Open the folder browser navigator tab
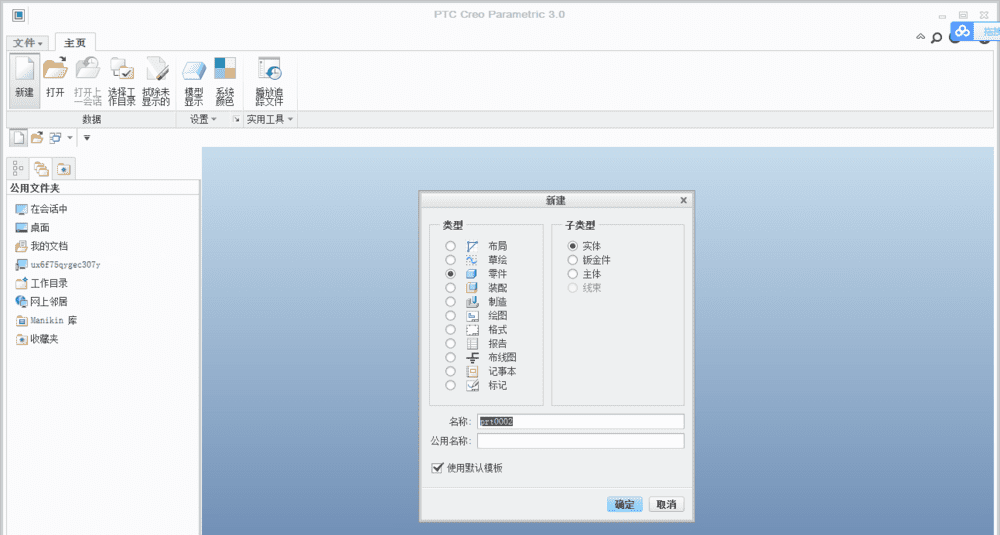This screenshot has width=1000, height=535. click(x=41, y=168)
